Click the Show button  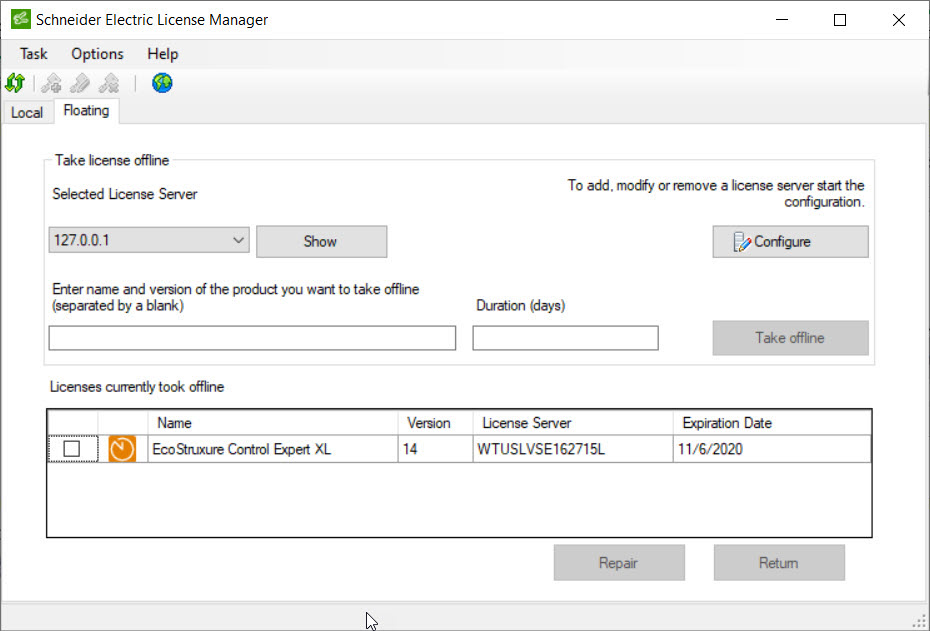pyautogui.click(x=321, y=241)
